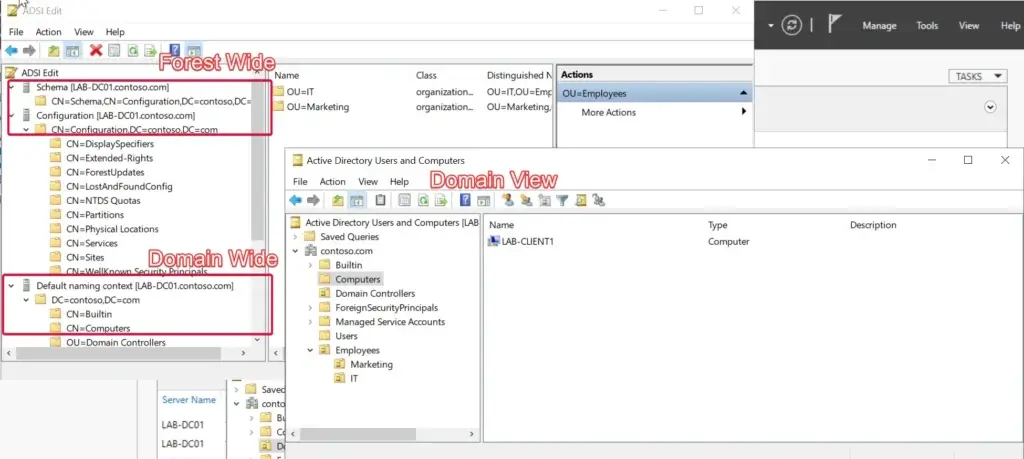Click Manage in the Server Manager header
Screen dimensions: 1024x459
point(879,26)
